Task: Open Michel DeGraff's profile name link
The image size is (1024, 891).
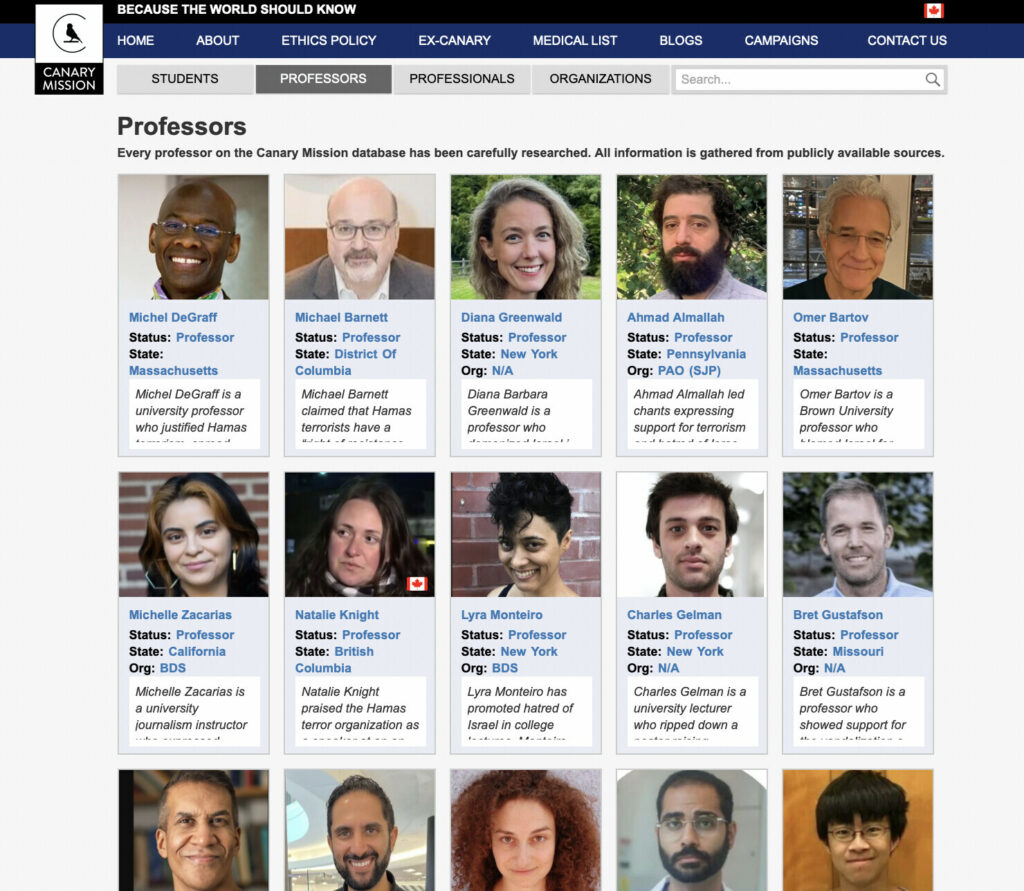Action: [172, 317]
